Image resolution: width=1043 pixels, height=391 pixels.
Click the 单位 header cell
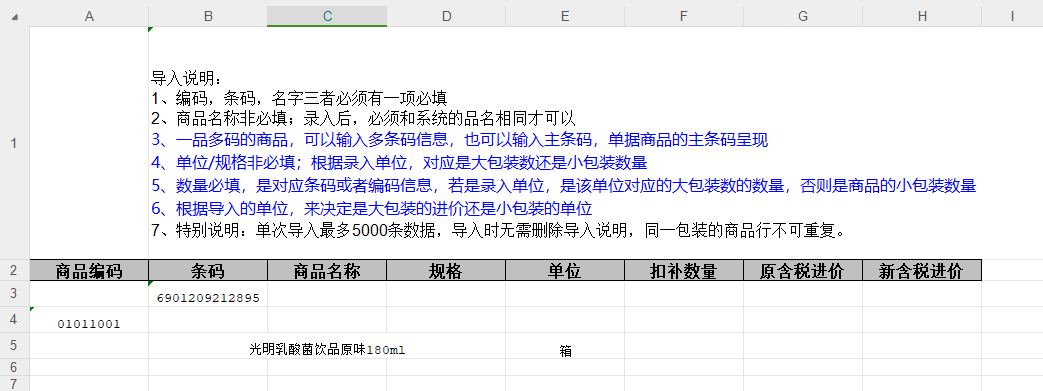coord(565,270)
